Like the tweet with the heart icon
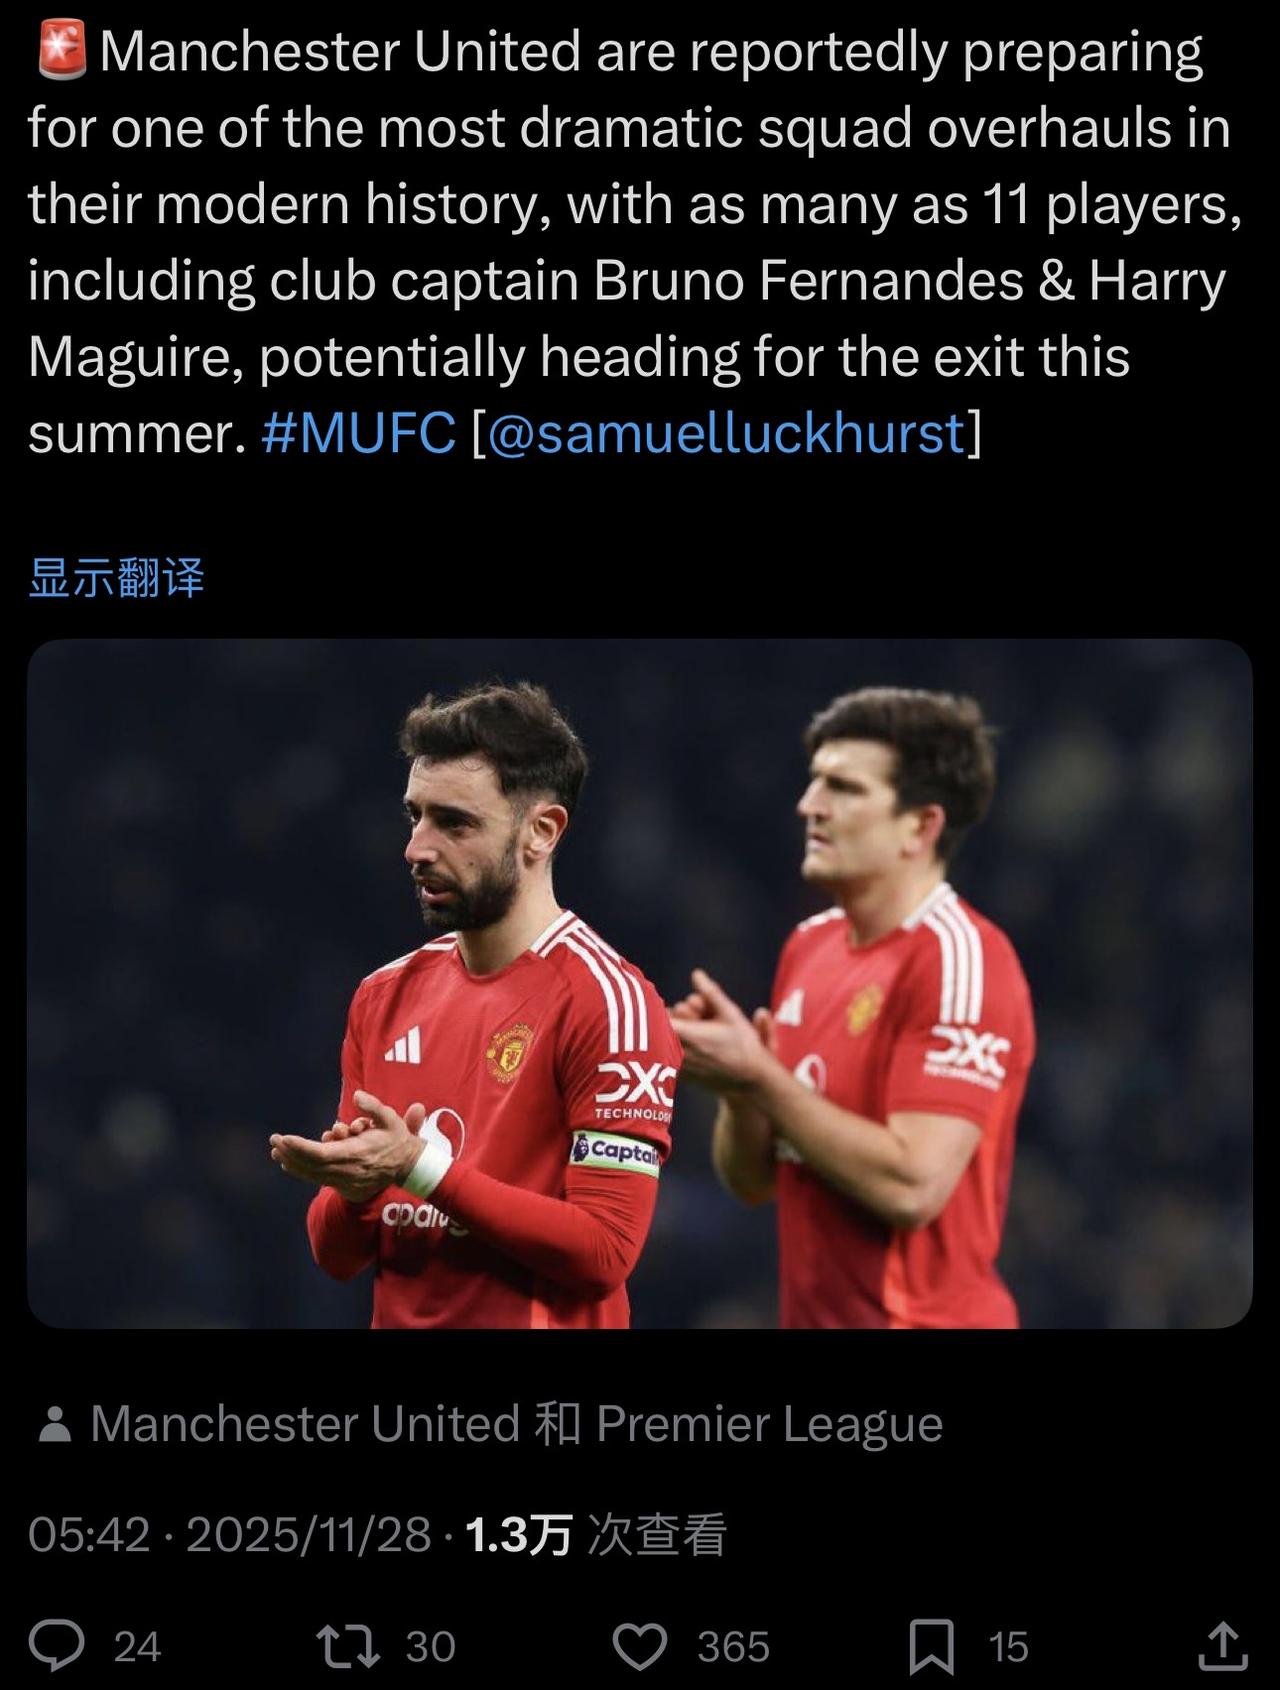 [639, 1646]
